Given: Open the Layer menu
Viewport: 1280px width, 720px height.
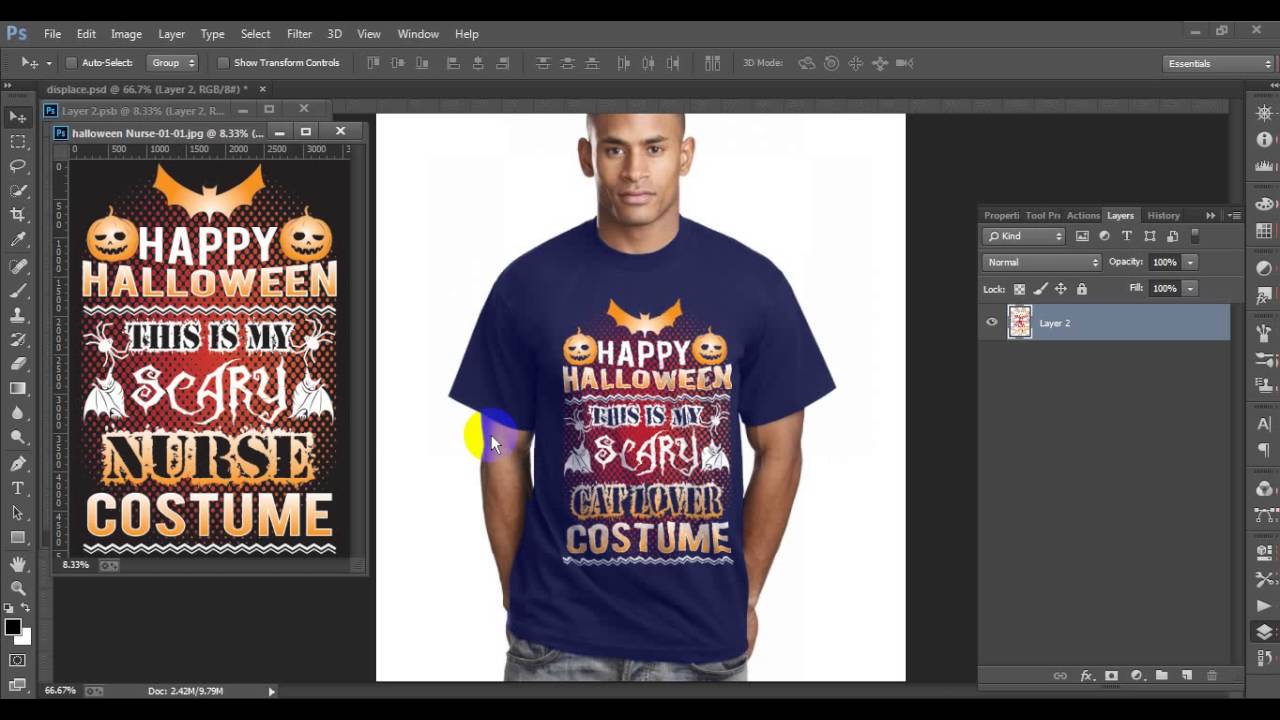Looking at the screenshot, I should tap(171, 34).
